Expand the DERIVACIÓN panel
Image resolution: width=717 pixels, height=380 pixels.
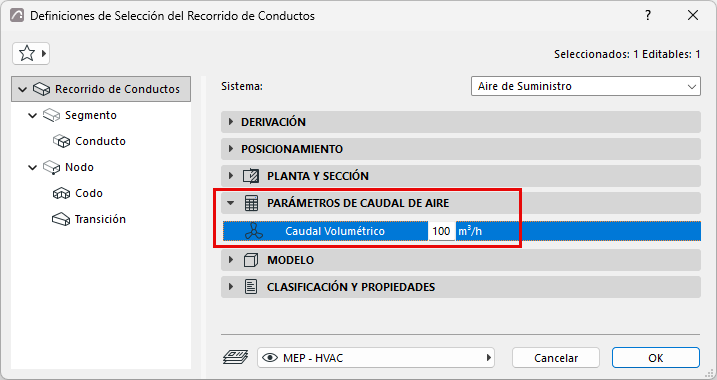tap(460, 122)
